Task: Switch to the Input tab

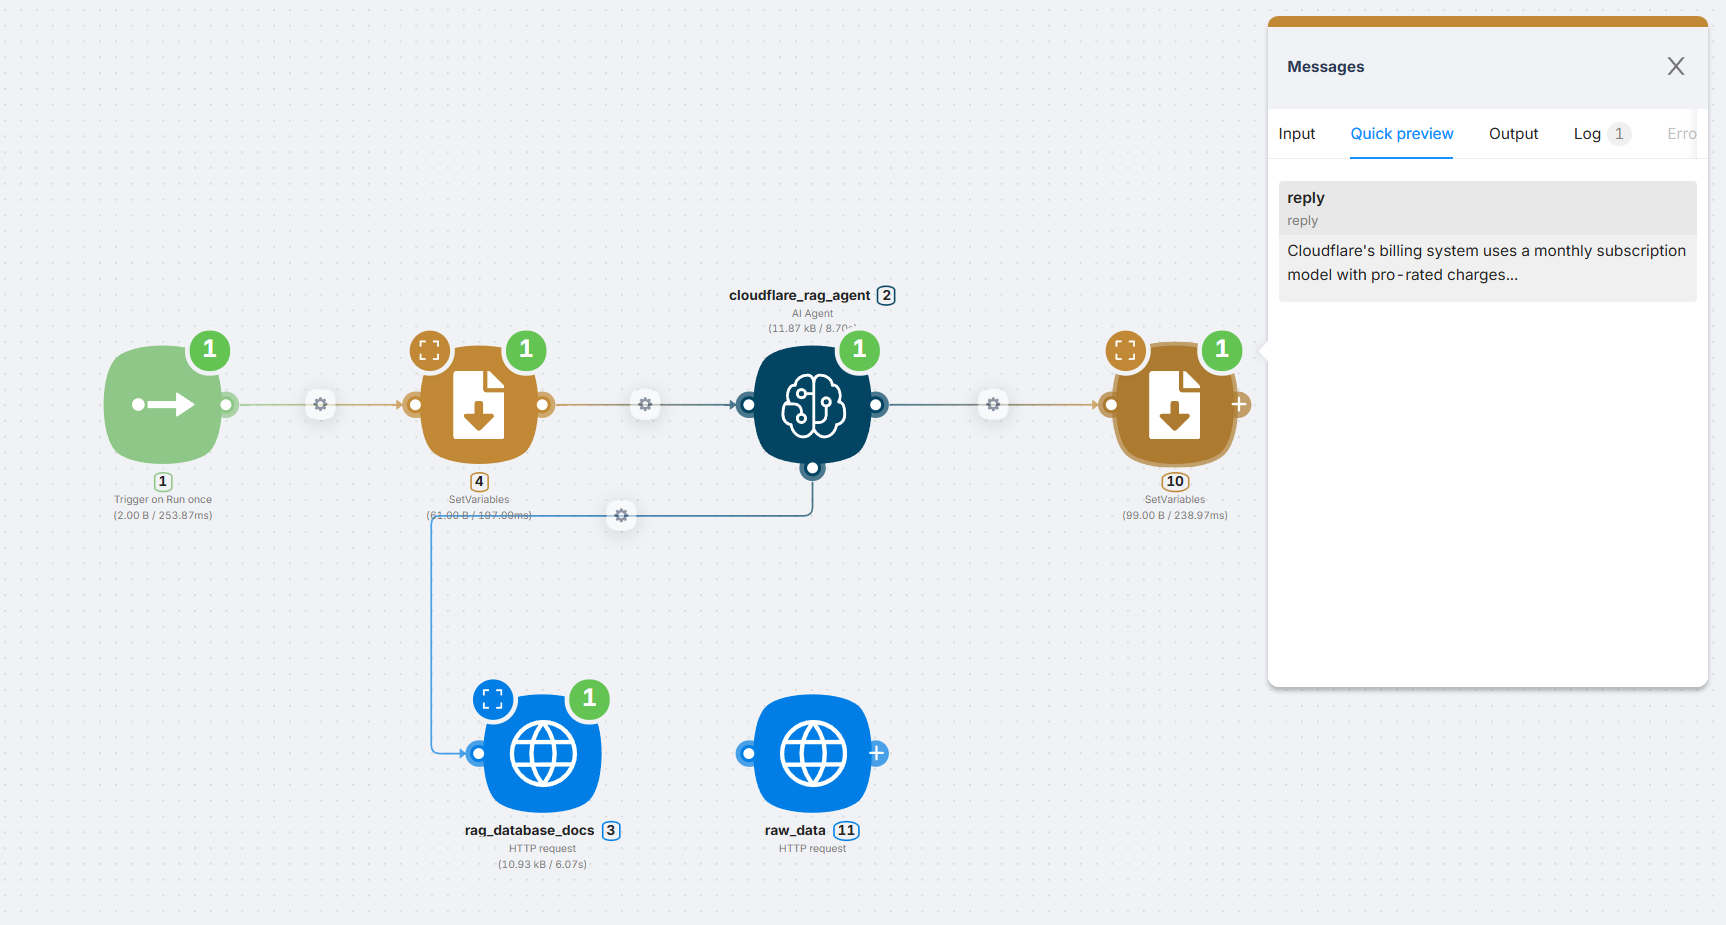Action: click(1296, 134)
